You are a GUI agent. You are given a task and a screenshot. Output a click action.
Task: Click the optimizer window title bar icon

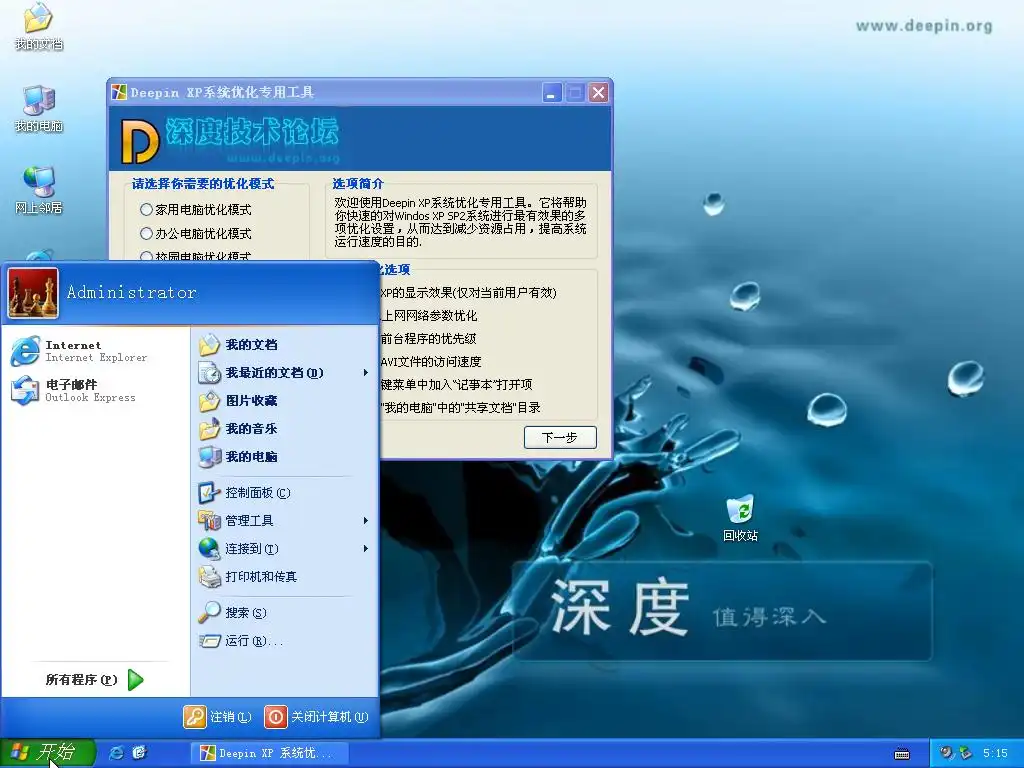(119, 92)
